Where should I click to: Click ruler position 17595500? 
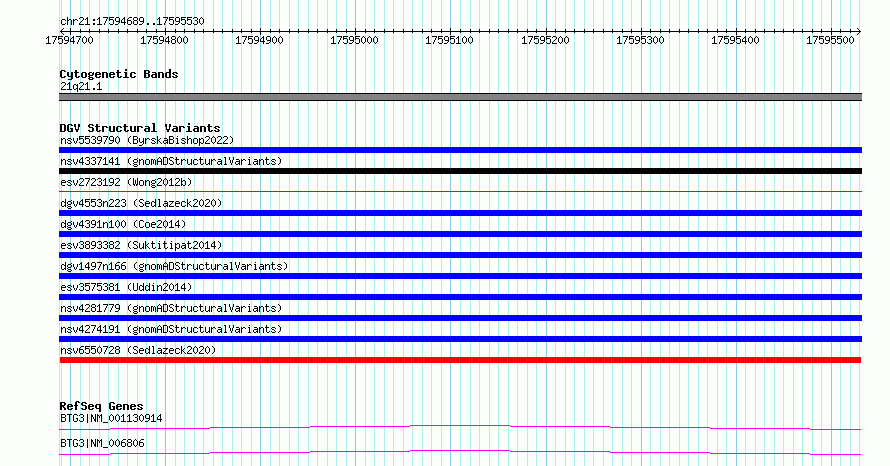point(830,40)
